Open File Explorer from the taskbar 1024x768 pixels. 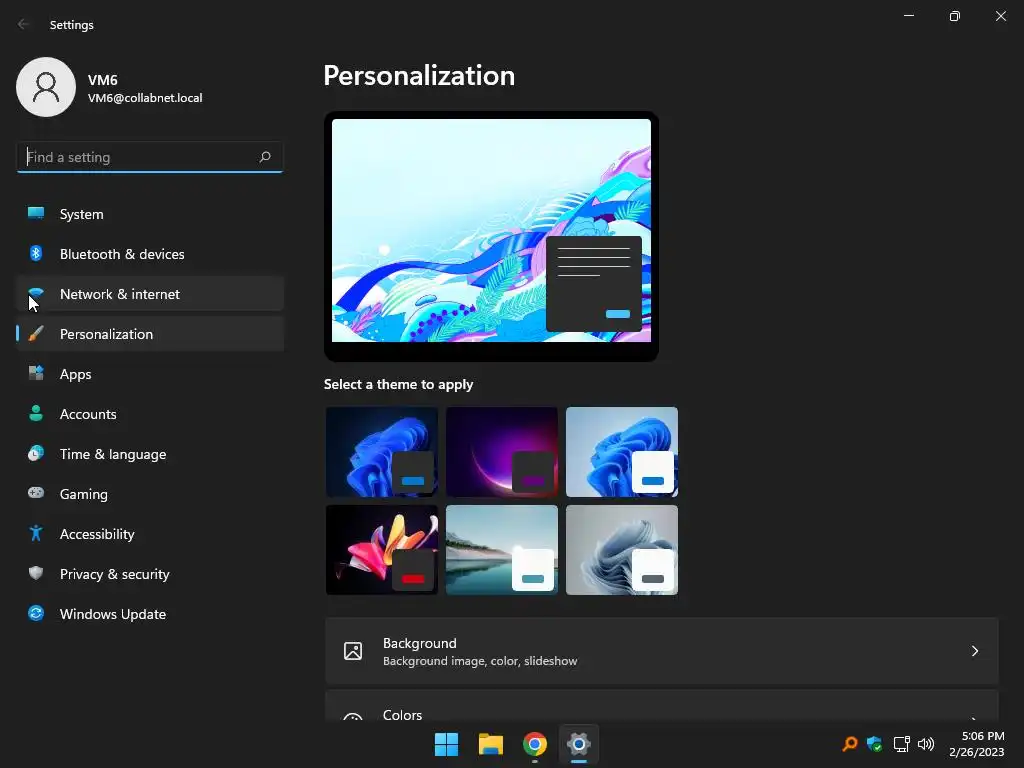(x=490, y=744)
